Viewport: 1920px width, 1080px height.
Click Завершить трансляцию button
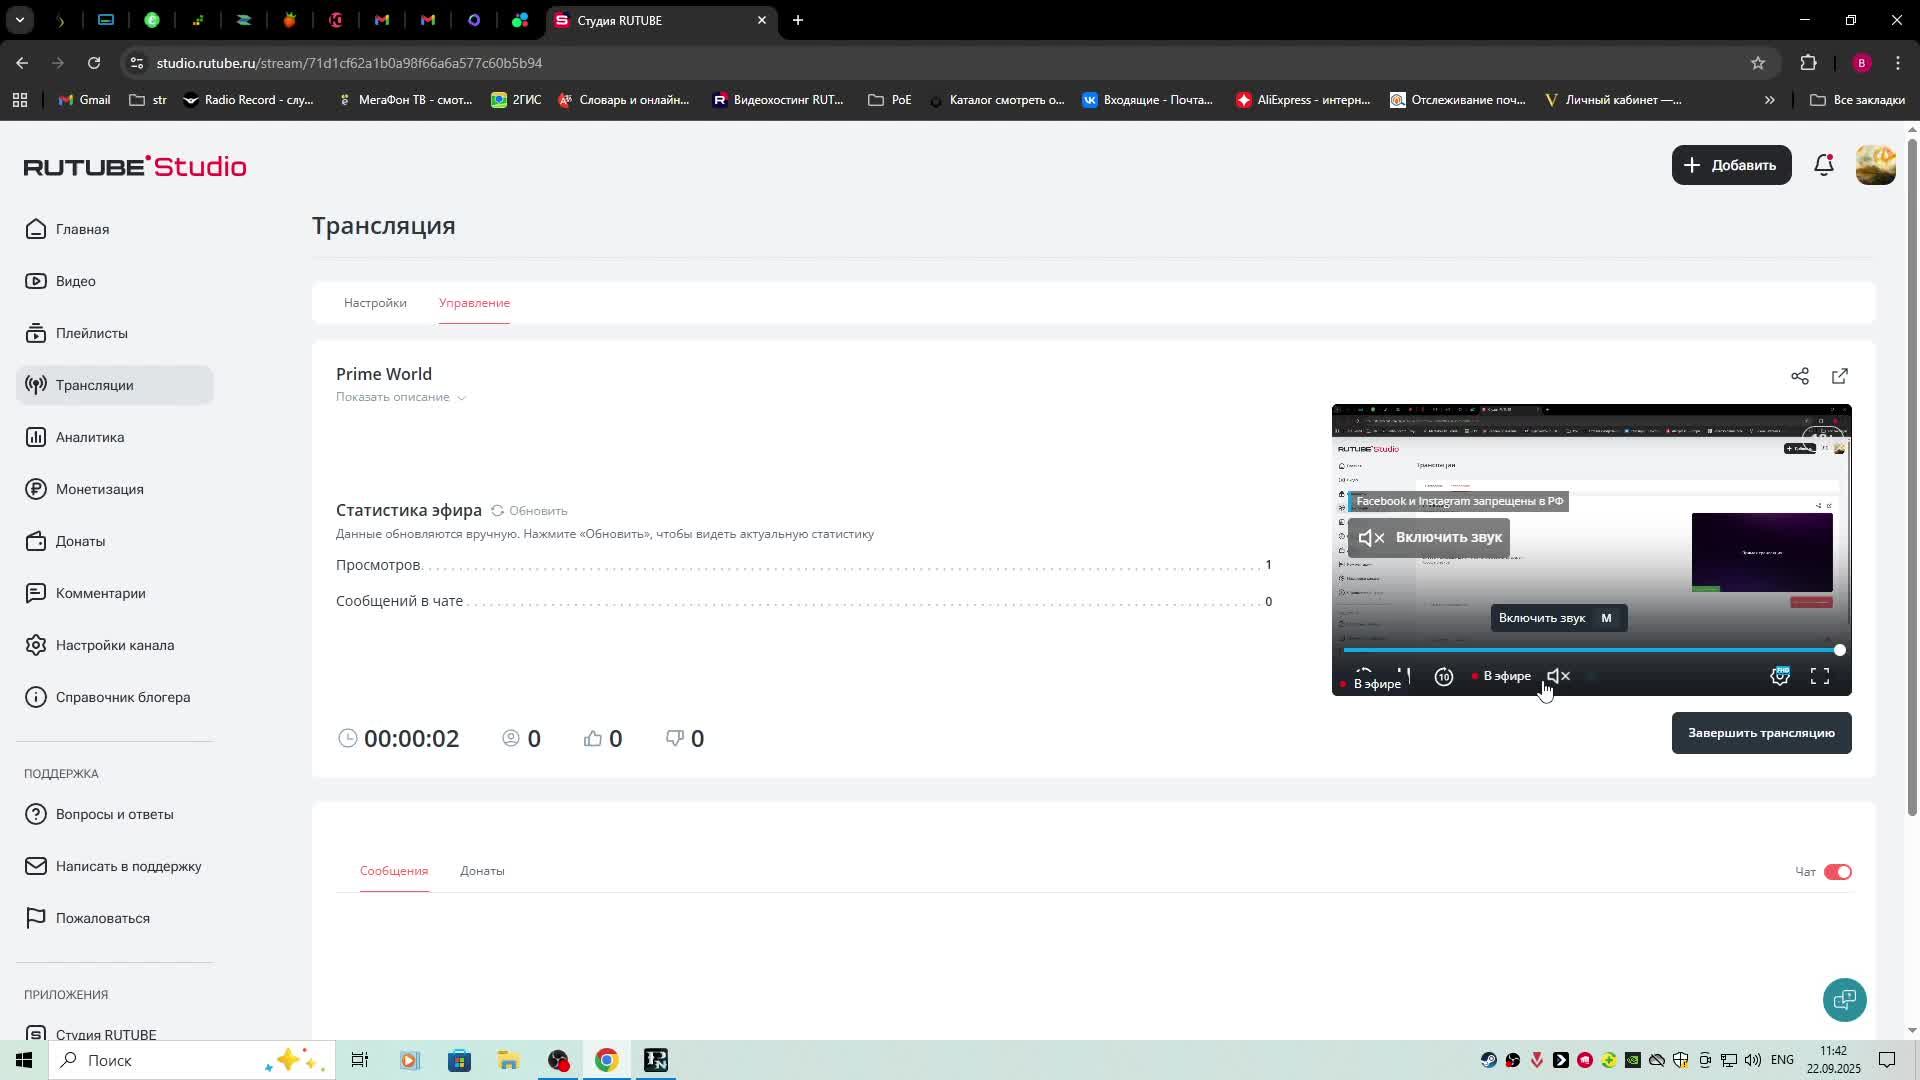pos(1761,733)
